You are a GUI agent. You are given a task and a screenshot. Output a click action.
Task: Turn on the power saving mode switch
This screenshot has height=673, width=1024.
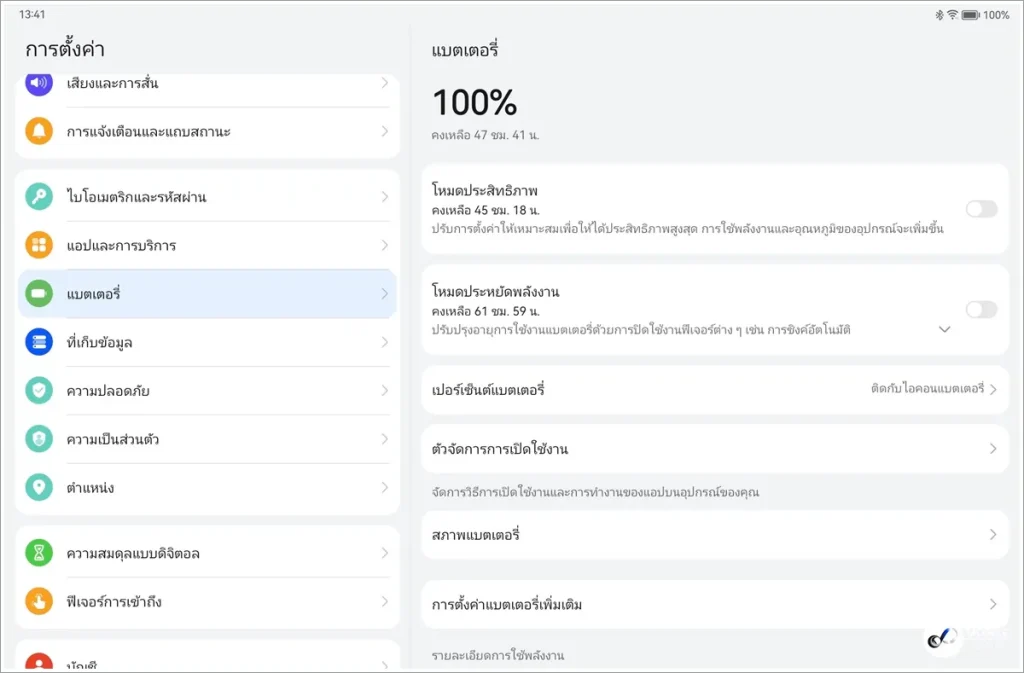click(x=980, y=309)
